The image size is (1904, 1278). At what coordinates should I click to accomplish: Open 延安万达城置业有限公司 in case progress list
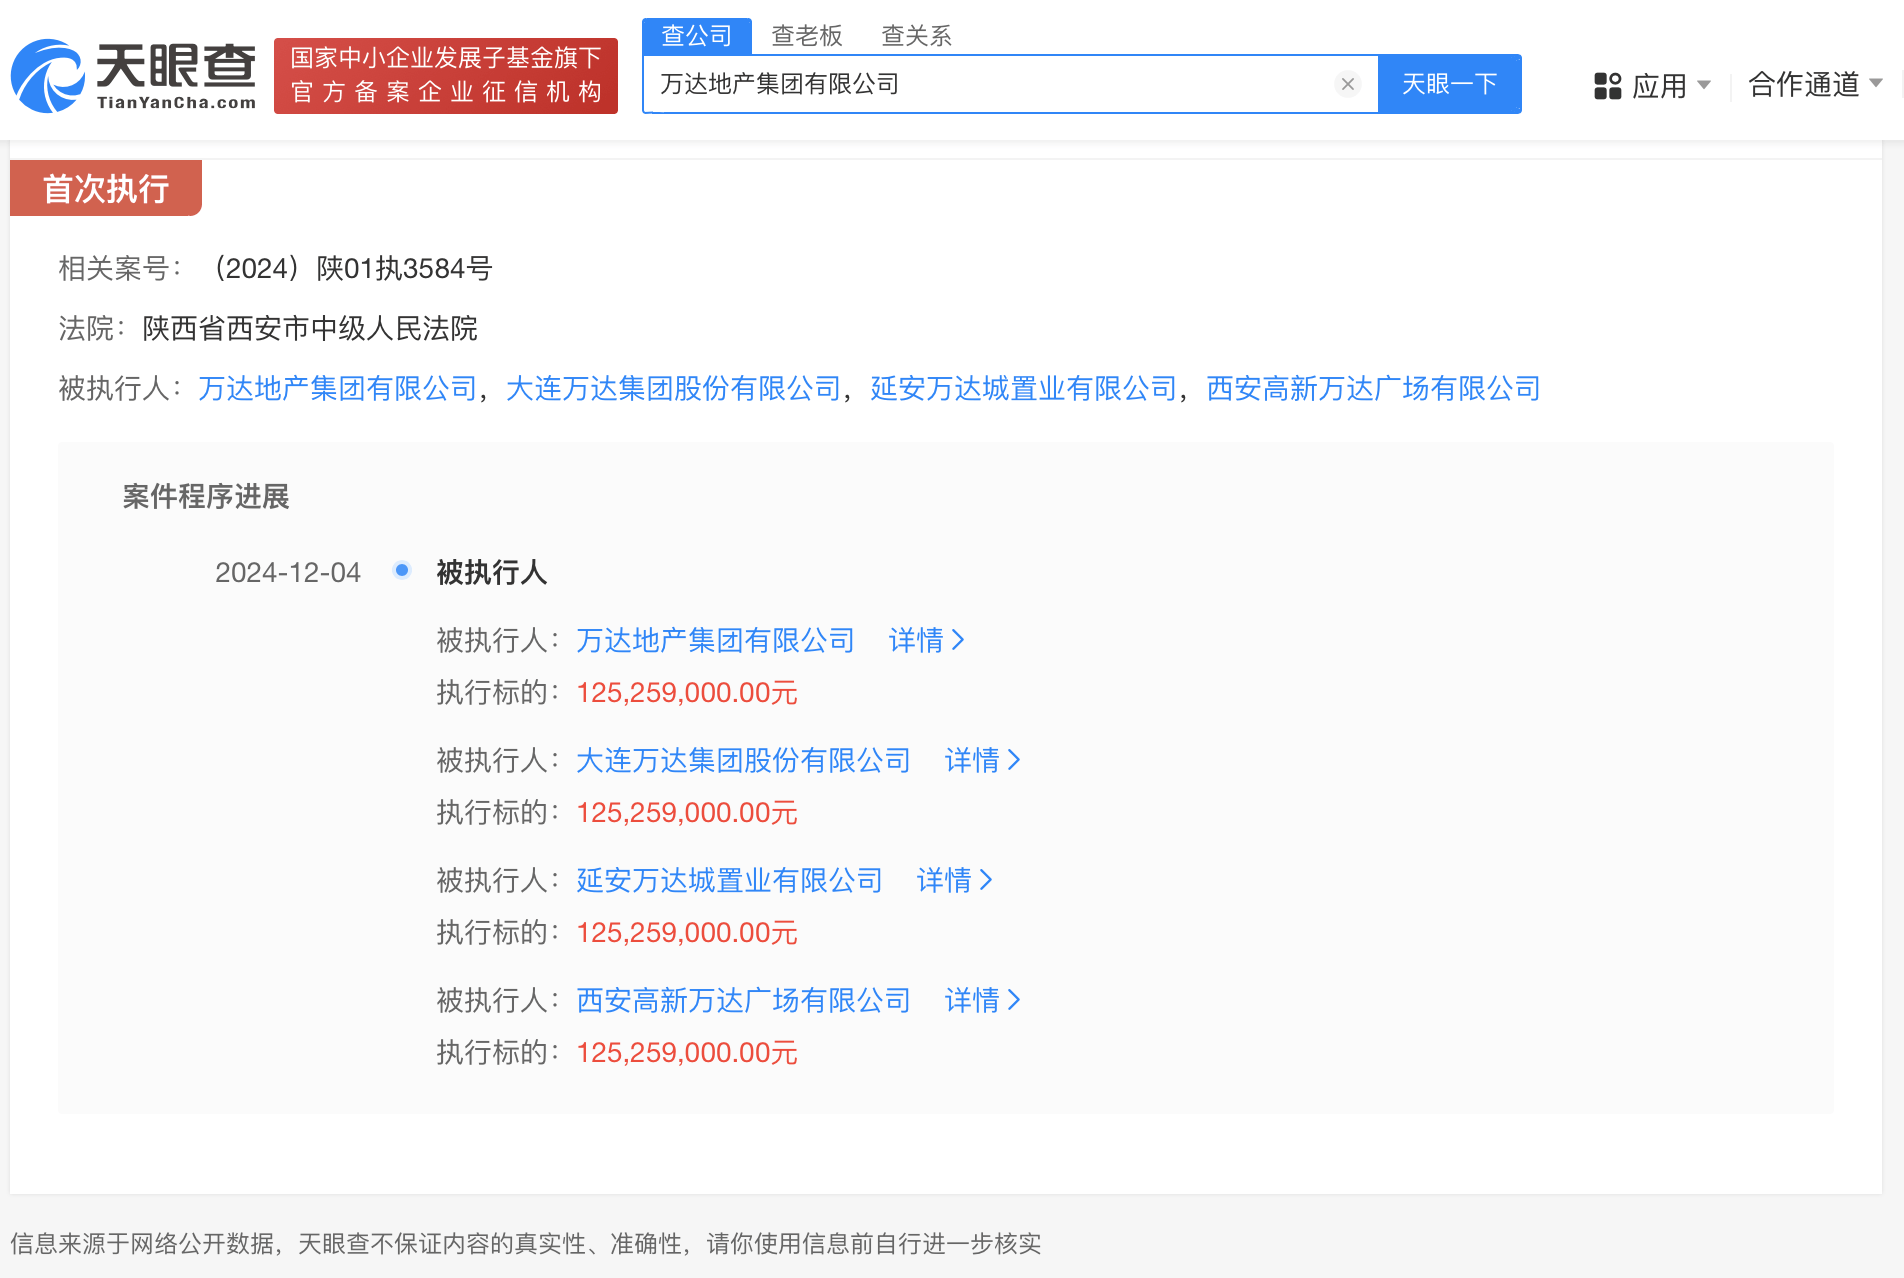tap(730, 880)
